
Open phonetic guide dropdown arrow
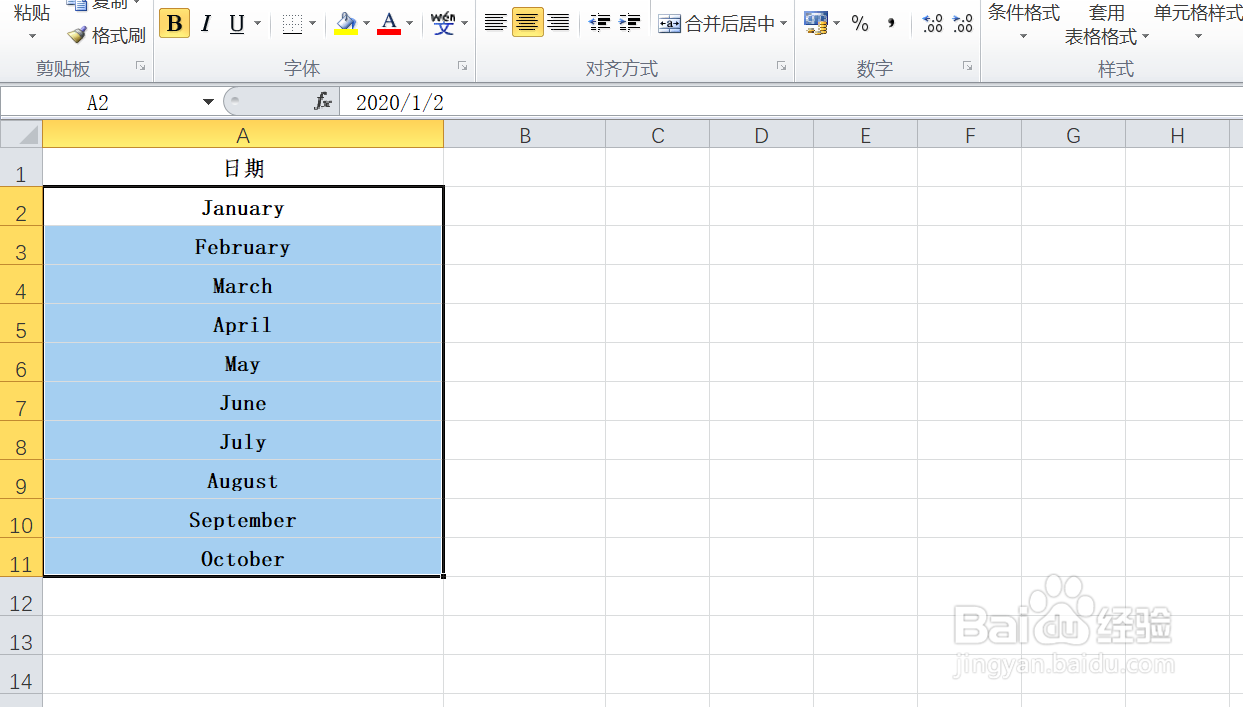click(x=464, y=23)
